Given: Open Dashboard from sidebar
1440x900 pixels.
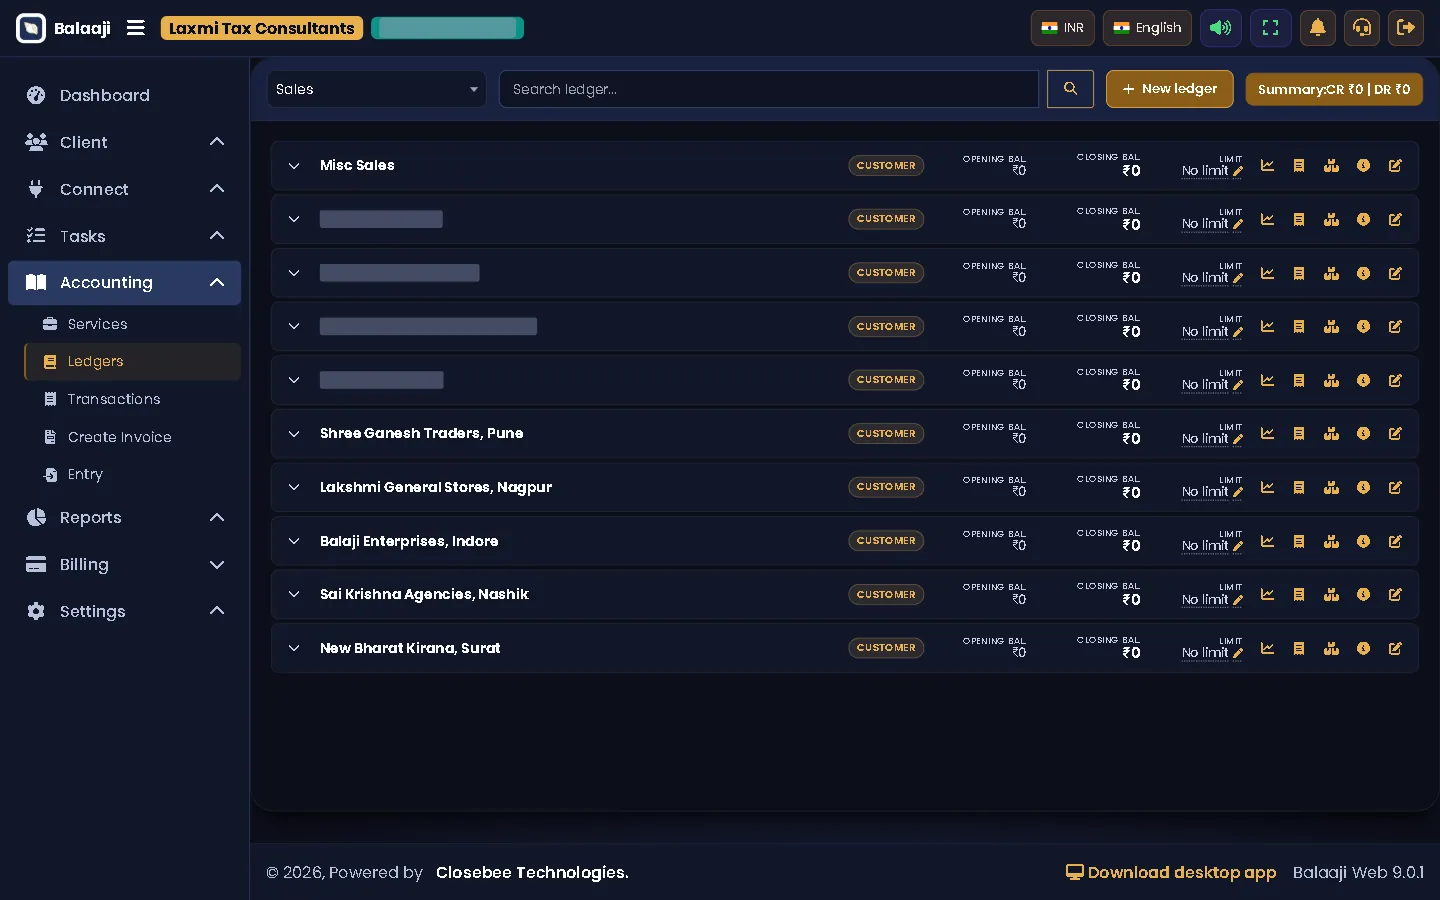Looking at the screenshot, I should (x=124, y=96).
